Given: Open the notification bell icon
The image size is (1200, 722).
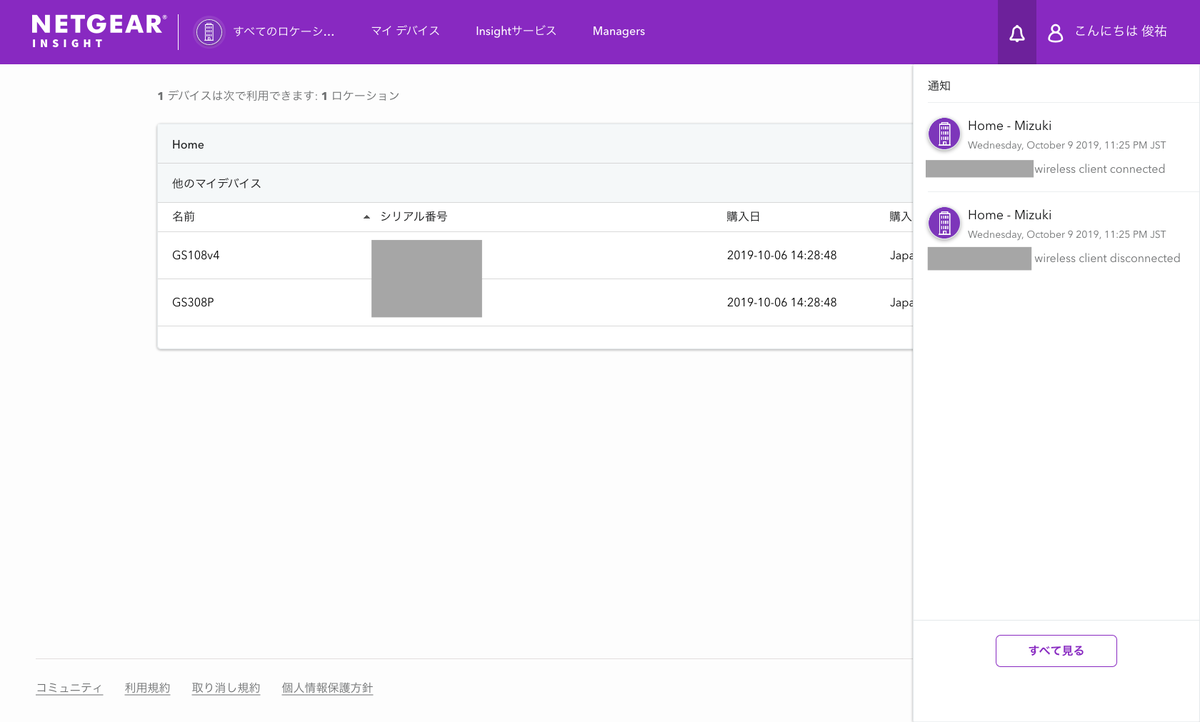Looking at the screenshot, I should [x=1017, y=33].
